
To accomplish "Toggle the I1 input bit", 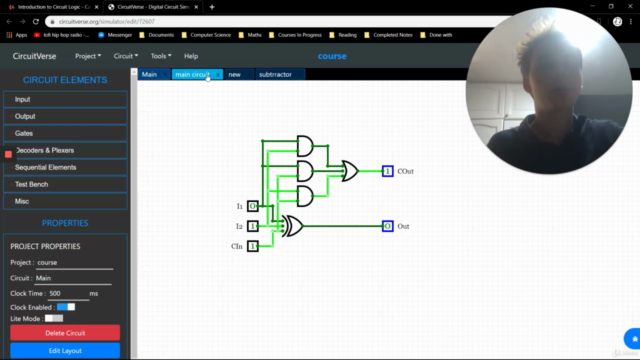I will pos(253,206).
